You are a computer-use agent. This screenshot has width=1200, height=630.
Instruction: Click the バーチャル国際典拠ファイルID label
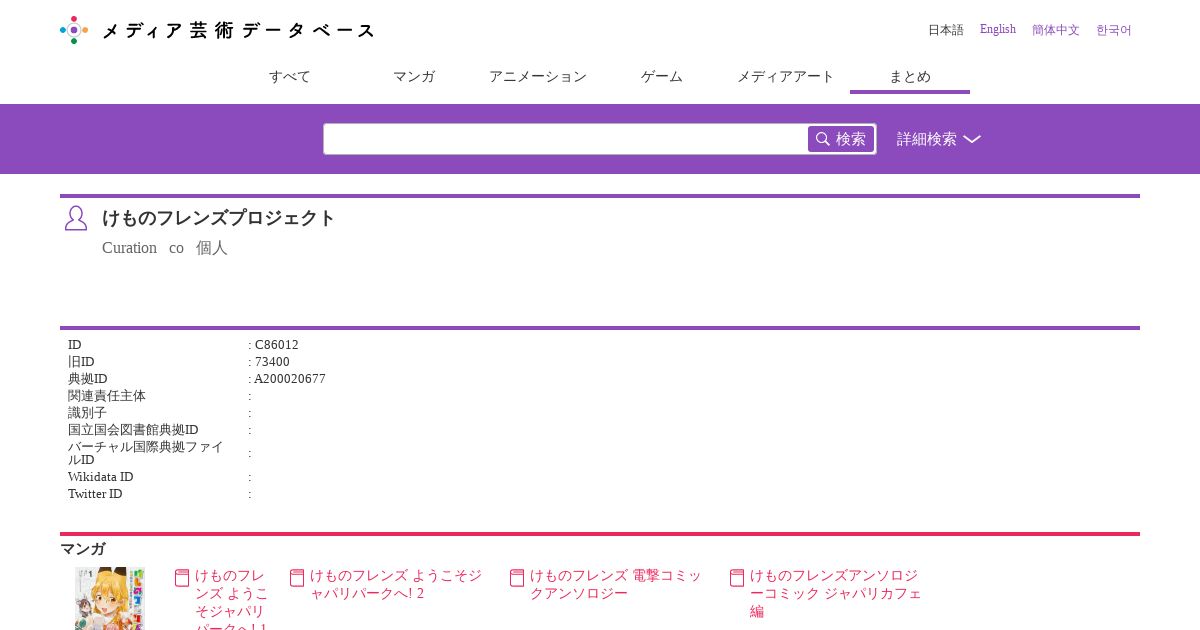[146, 453]
